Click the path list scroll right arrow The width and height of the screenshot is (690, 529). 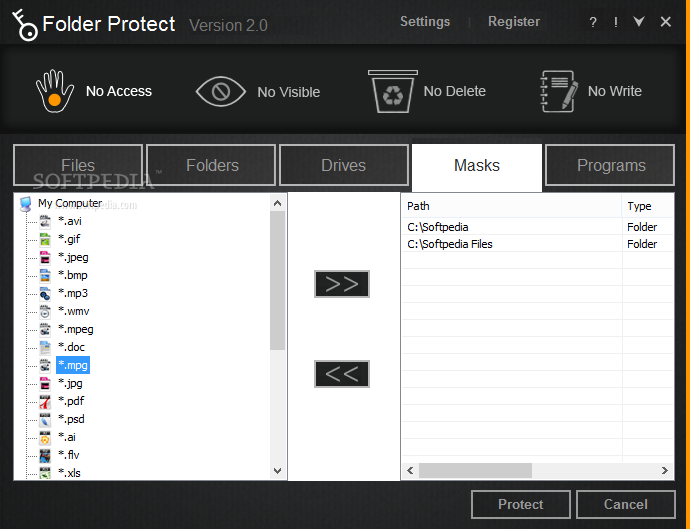pos(664,470)
